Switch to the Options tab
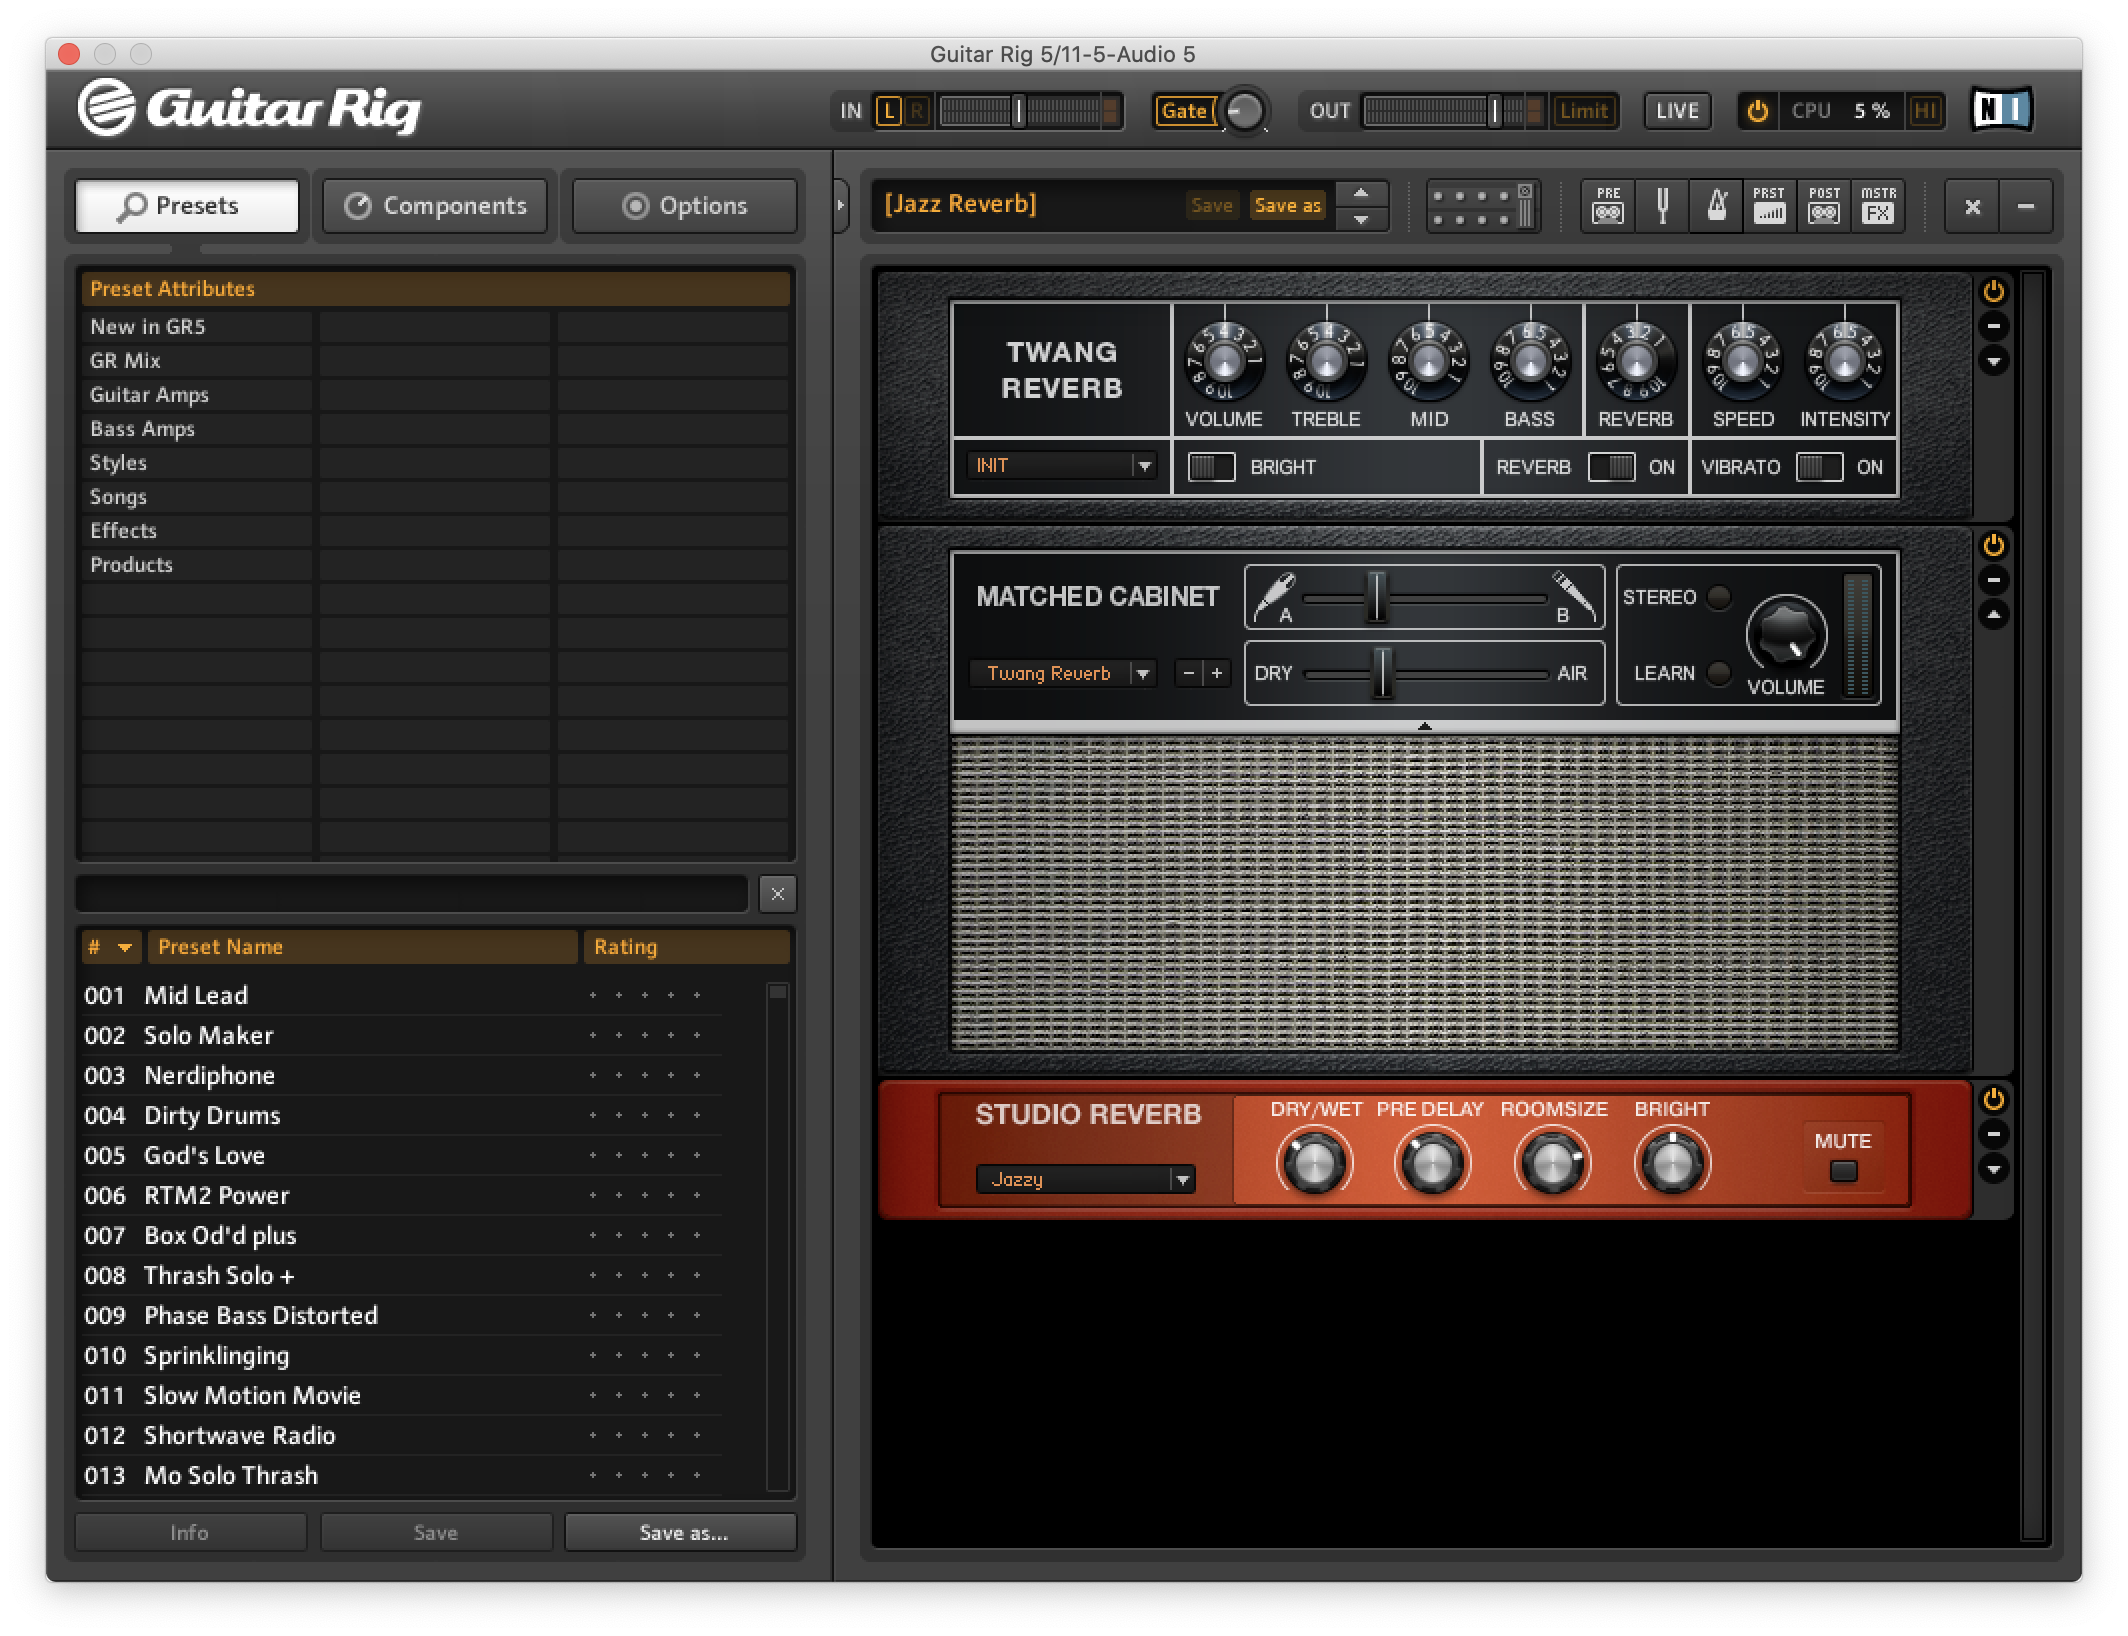 684,206
